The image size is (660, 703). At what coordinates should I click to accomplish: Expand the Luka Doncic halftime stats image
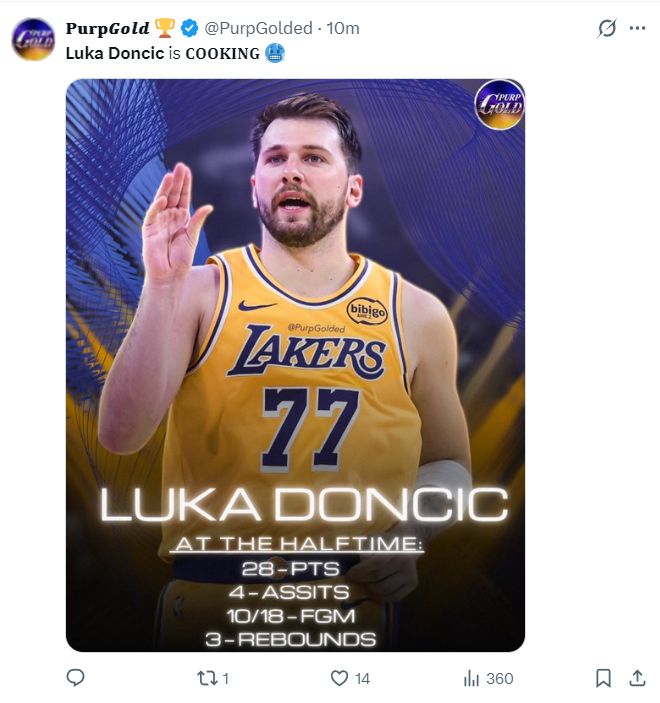295,365
